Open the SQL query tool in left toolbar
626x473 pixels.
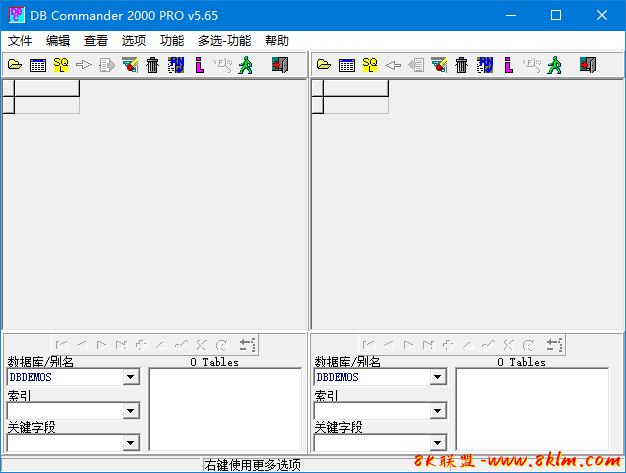click(61, 65)
